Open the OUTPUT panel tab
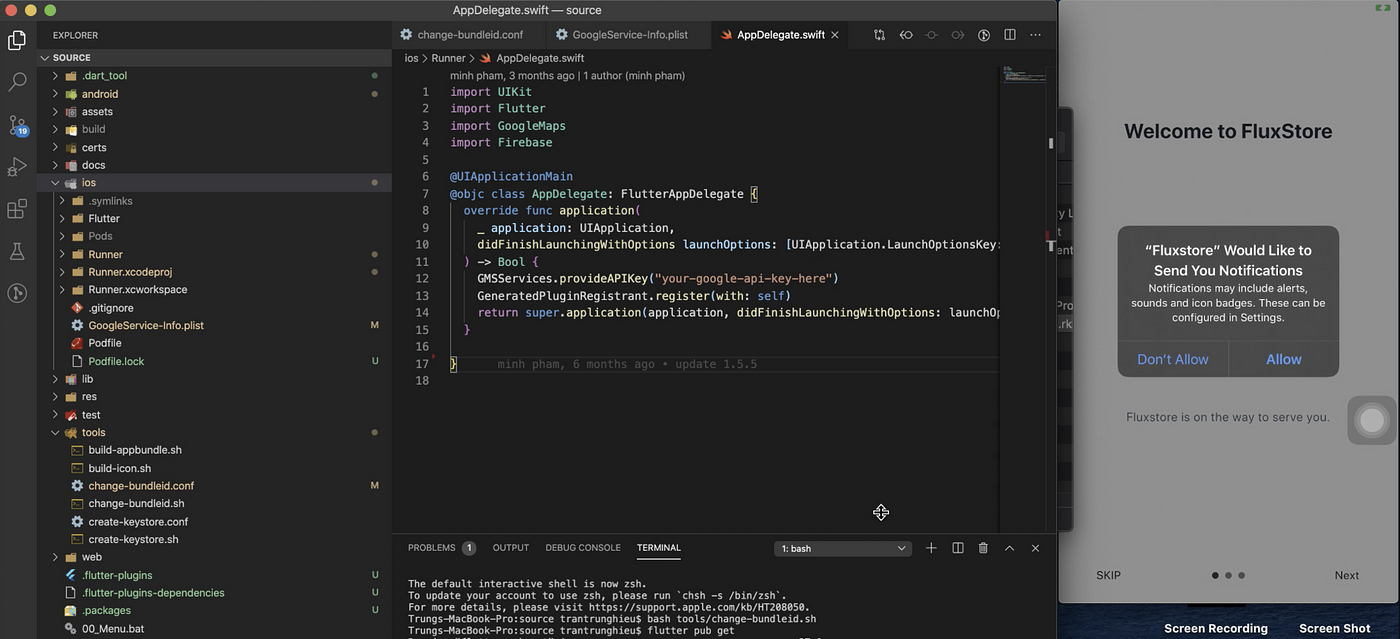The width and height of the screenshot is (1400, 639). pos(511,548)
